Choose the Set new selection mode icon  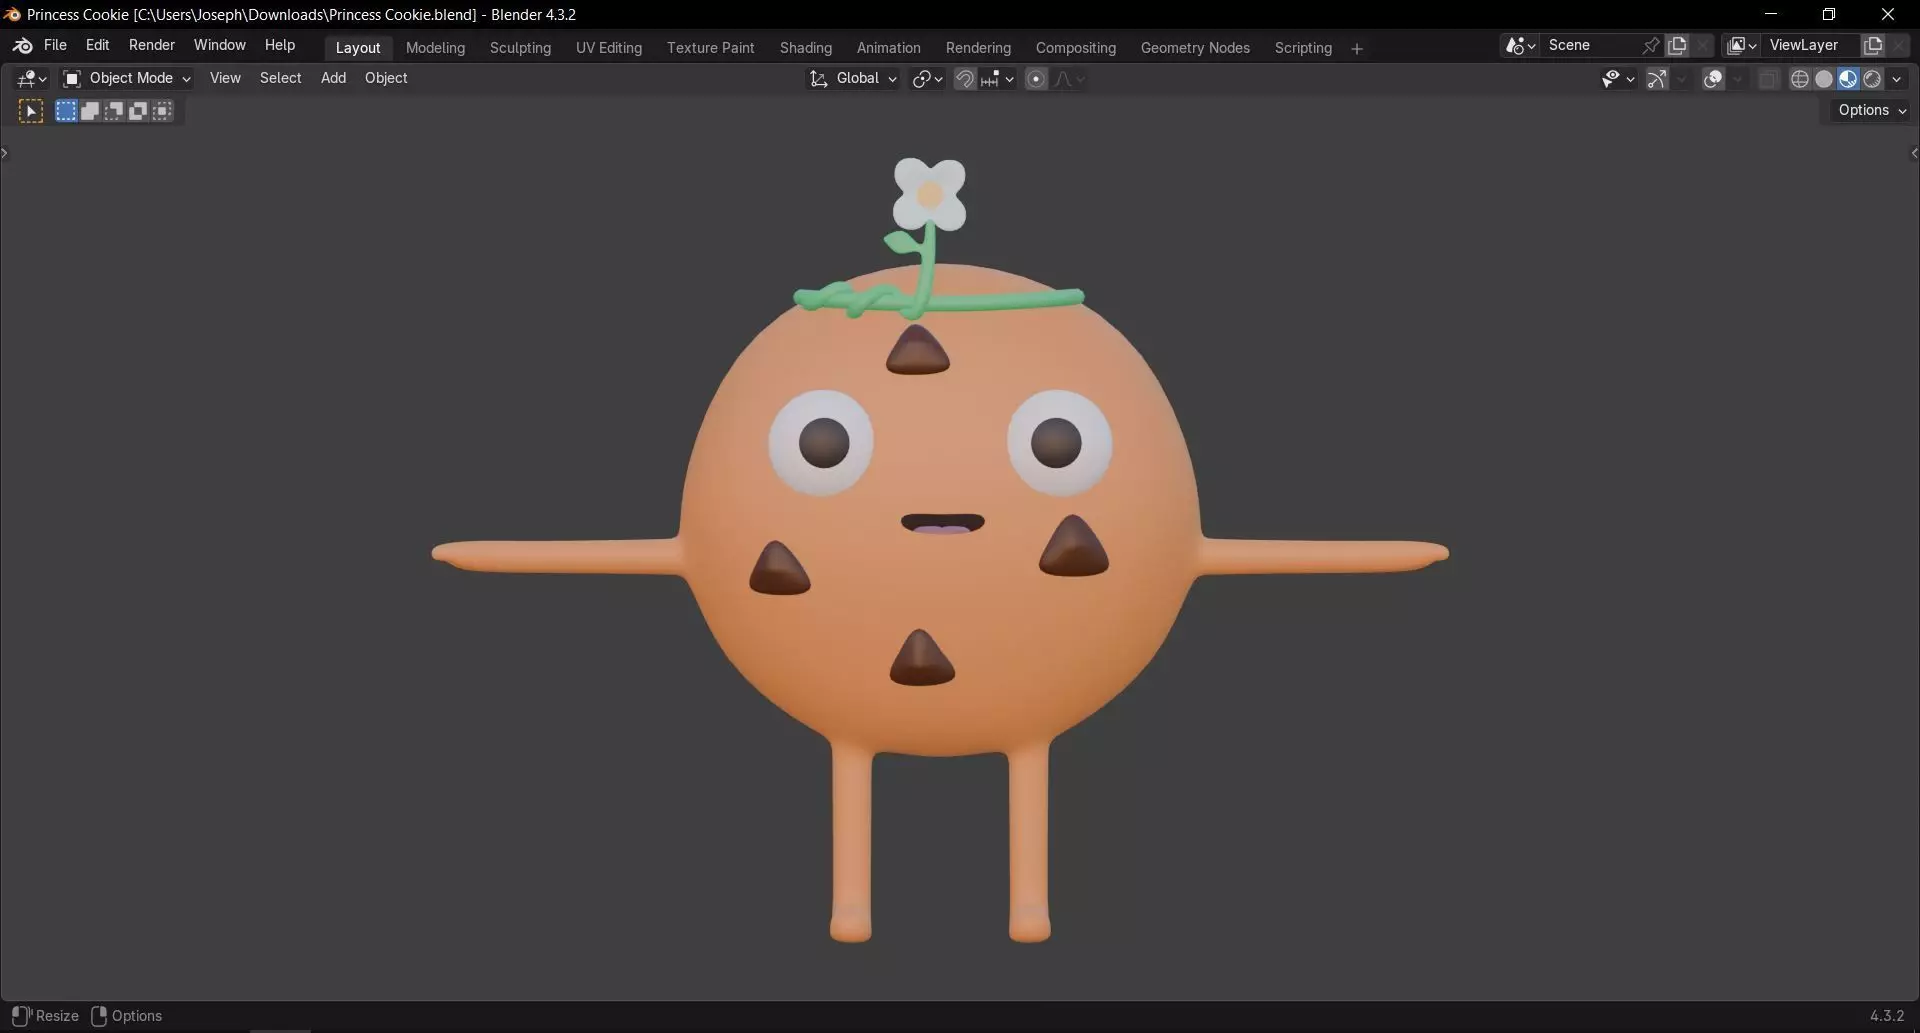point(66,112)
